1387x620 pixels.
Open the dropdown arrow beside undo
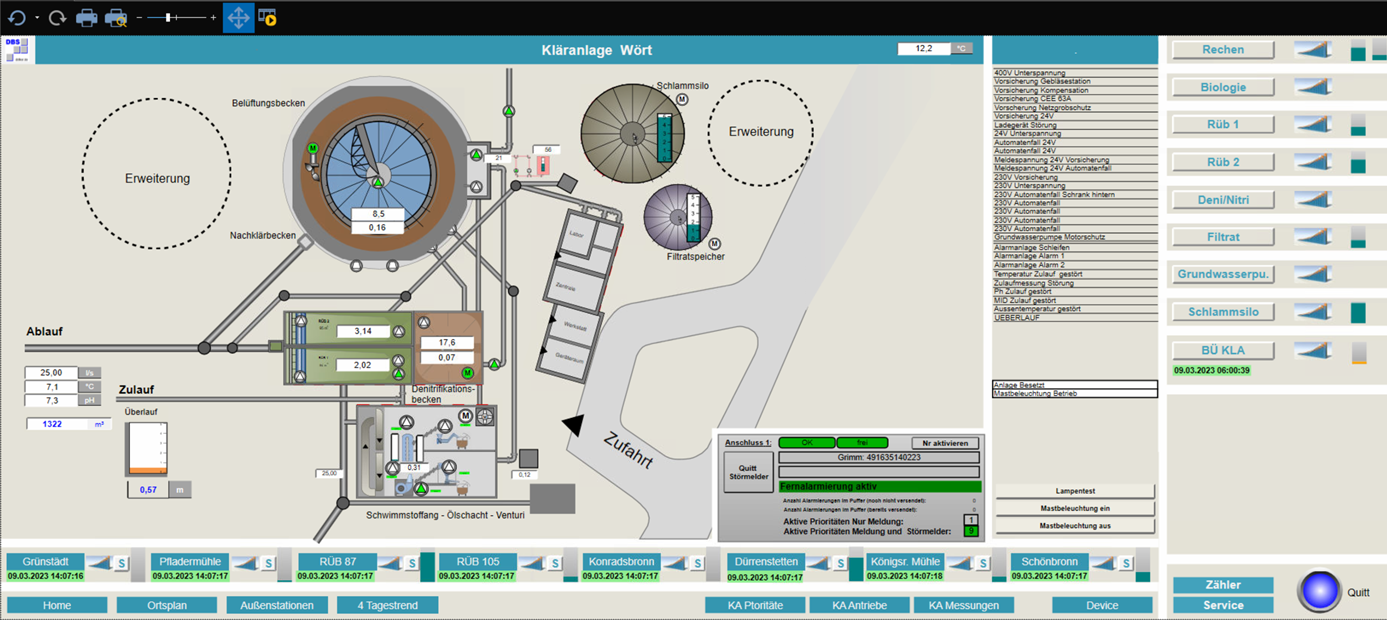coord(37,18)
